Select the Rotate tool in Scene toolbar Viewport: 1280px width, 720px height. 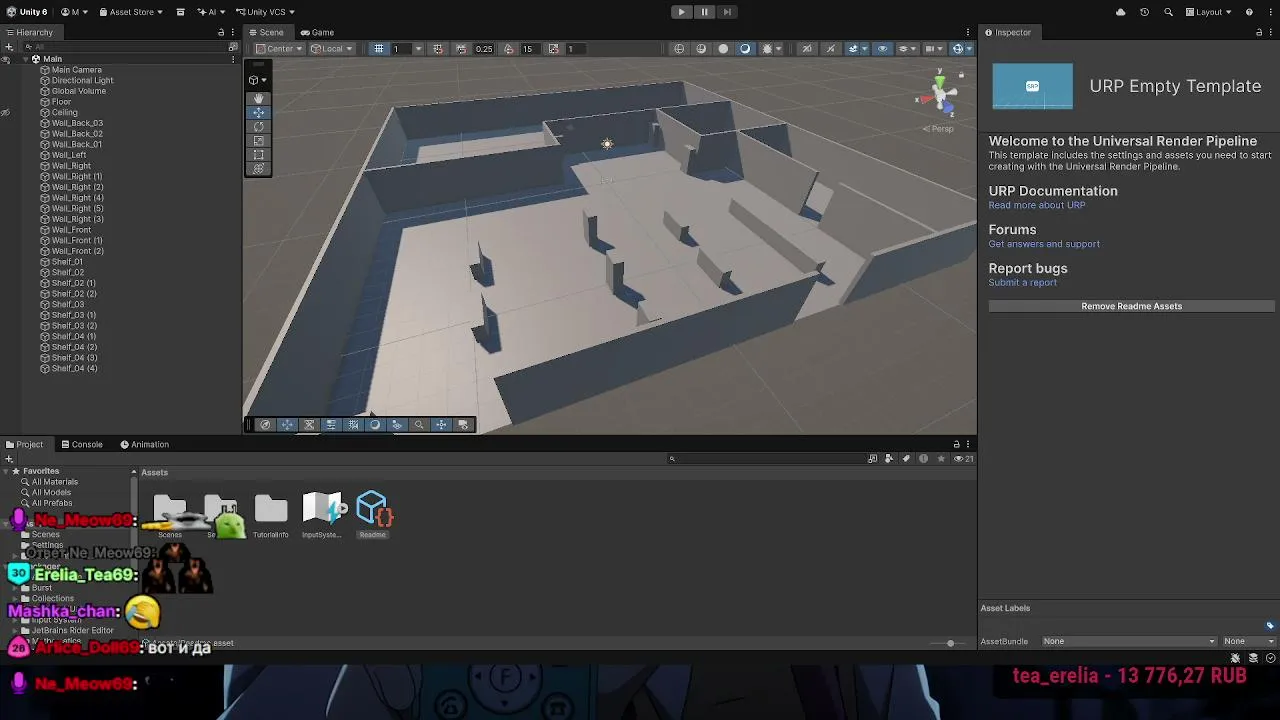(x=259, y=126)
